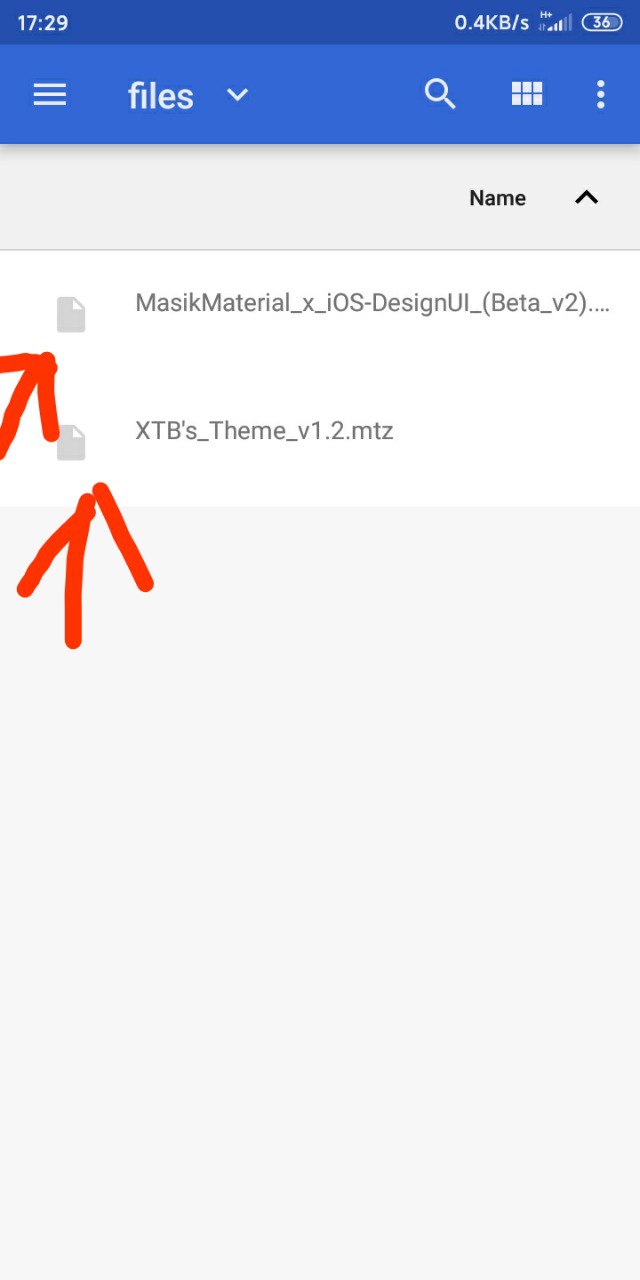Viewport: 640px width, 1280px height.
Task: Open the hamburger navigation menu
Action: (x=50, y=95)
